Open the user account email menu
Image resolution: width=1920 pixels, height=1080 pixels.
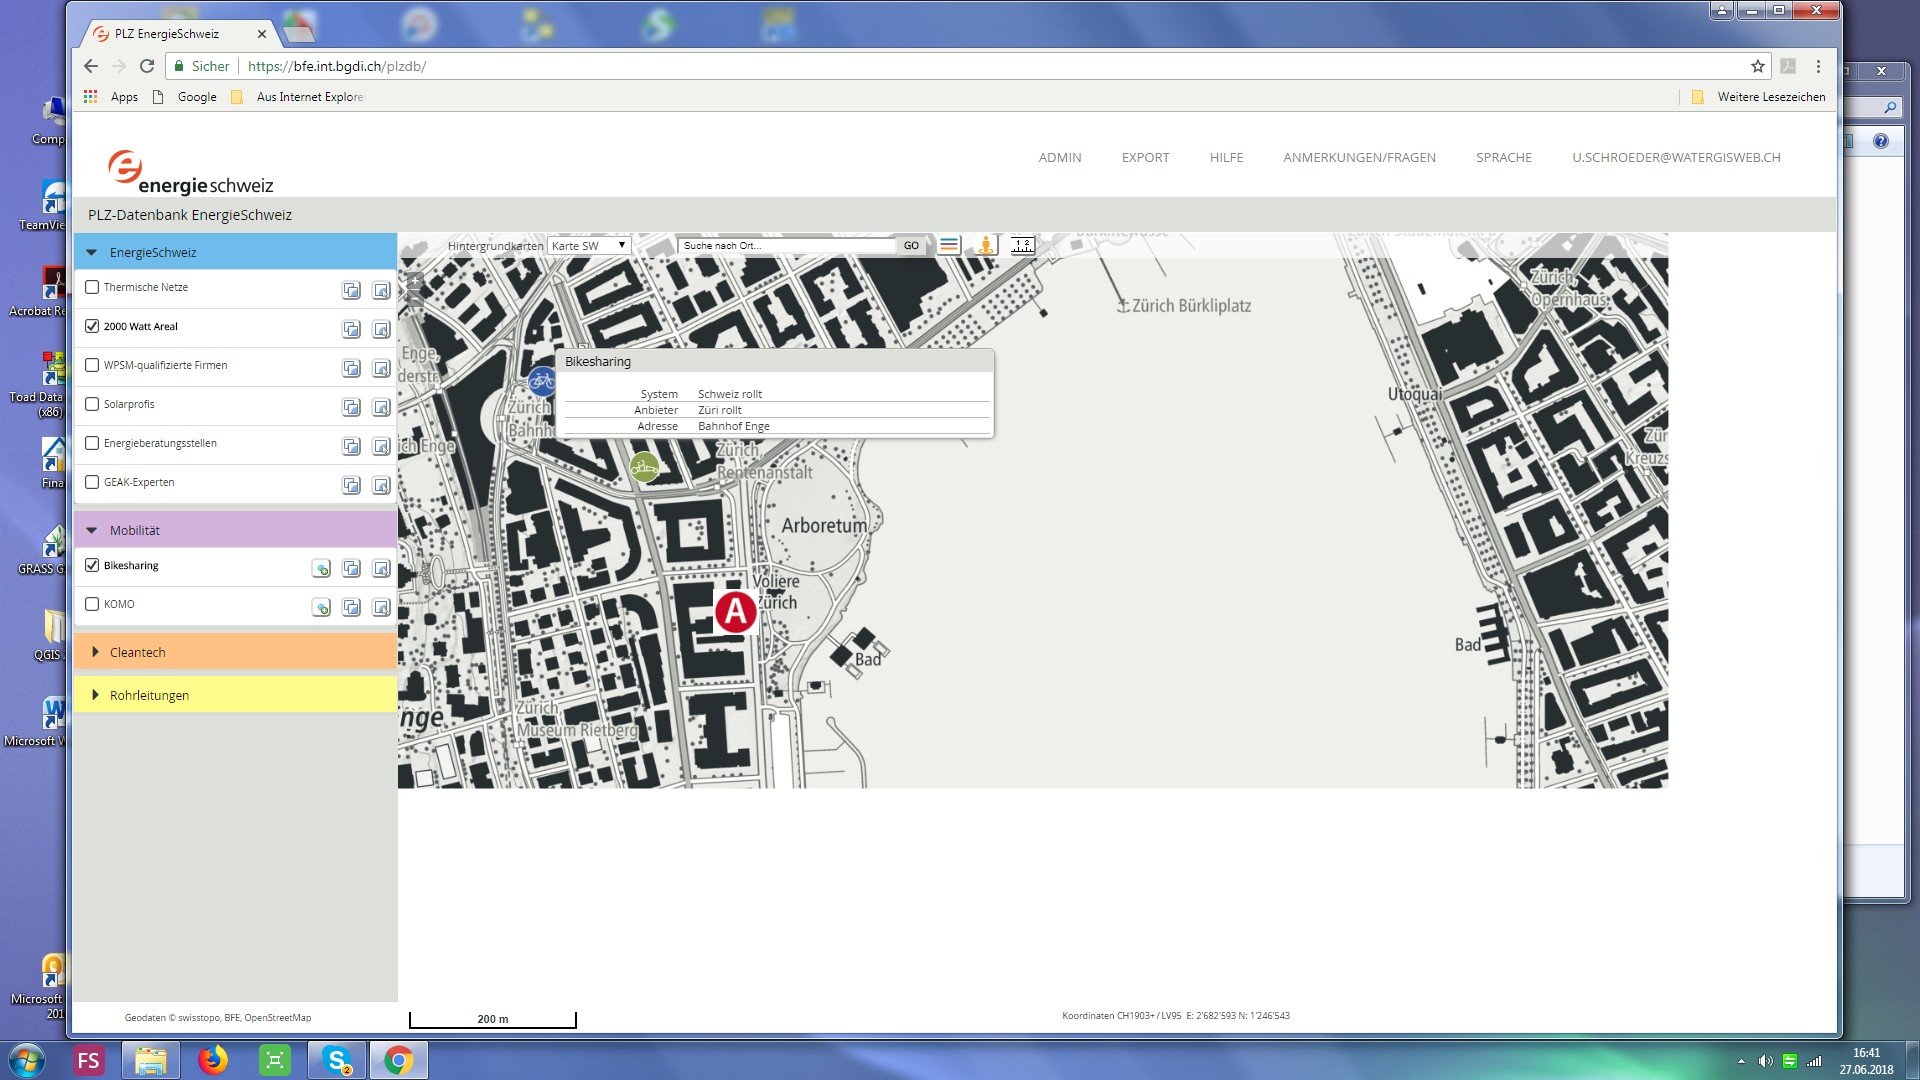pos(1676,157)
